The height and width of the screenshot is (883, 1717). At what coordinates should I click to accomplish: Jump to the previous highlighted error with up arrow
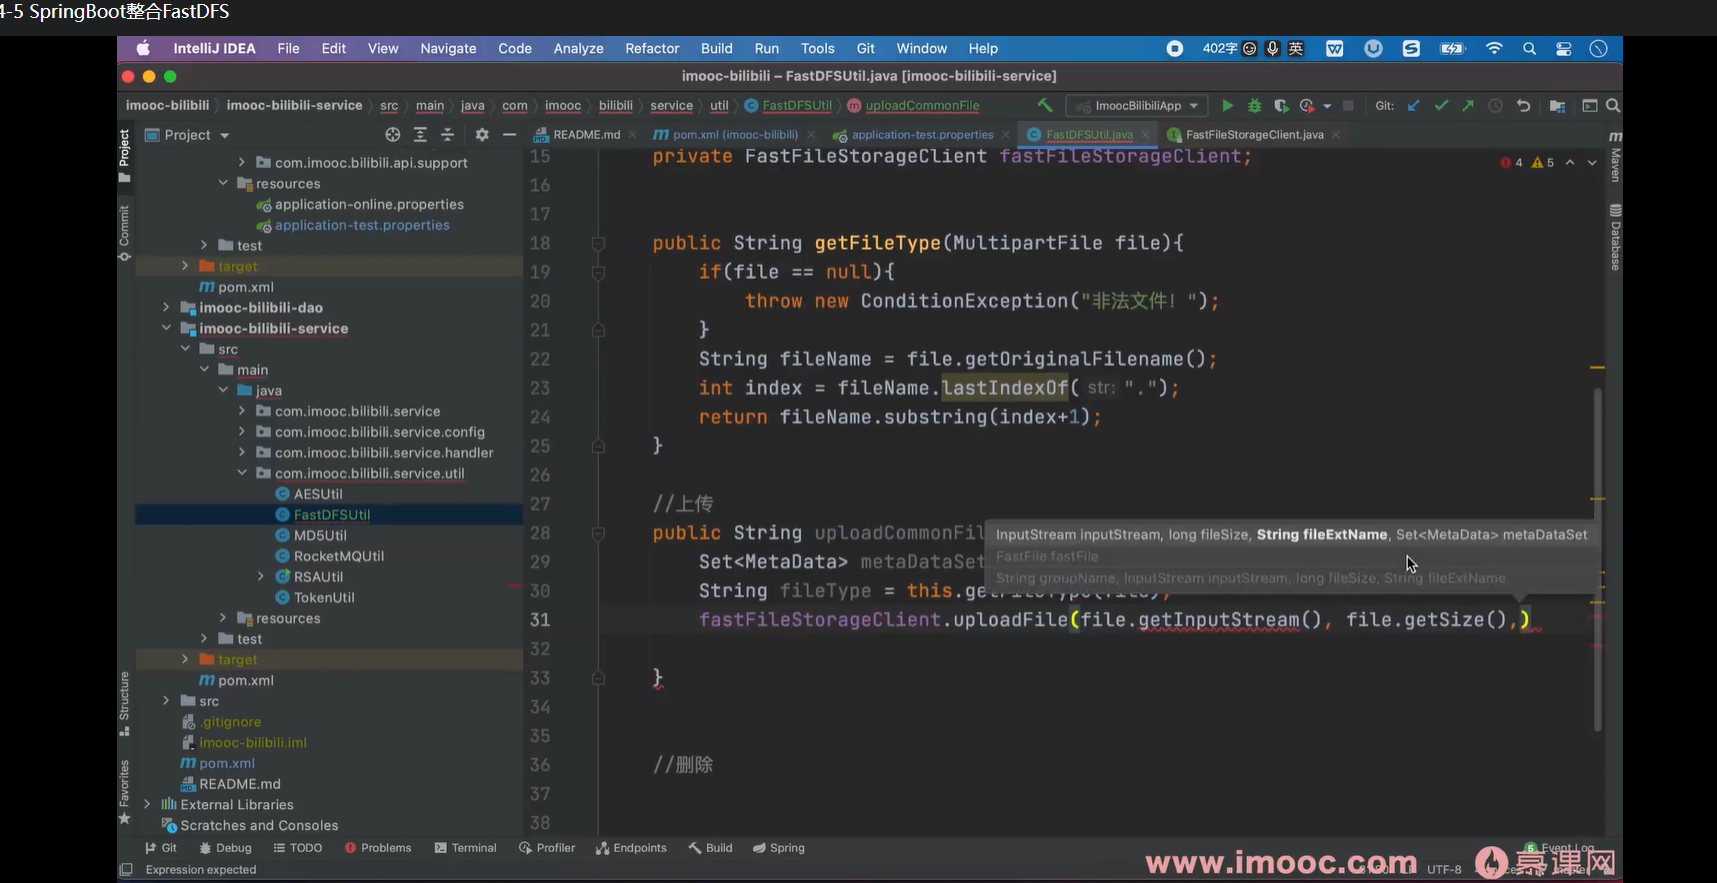1570,162
